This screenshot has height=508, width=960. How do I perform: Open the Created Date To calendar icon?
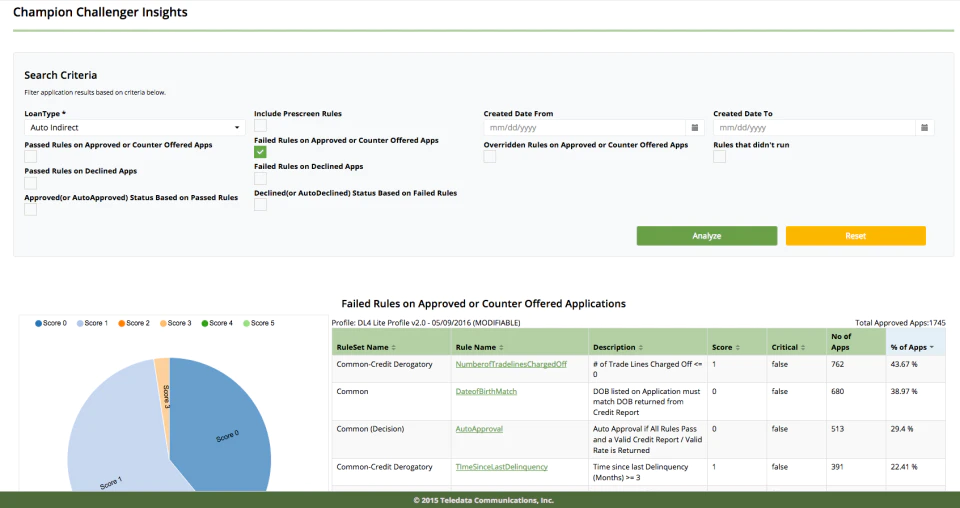tap(924, 127)
